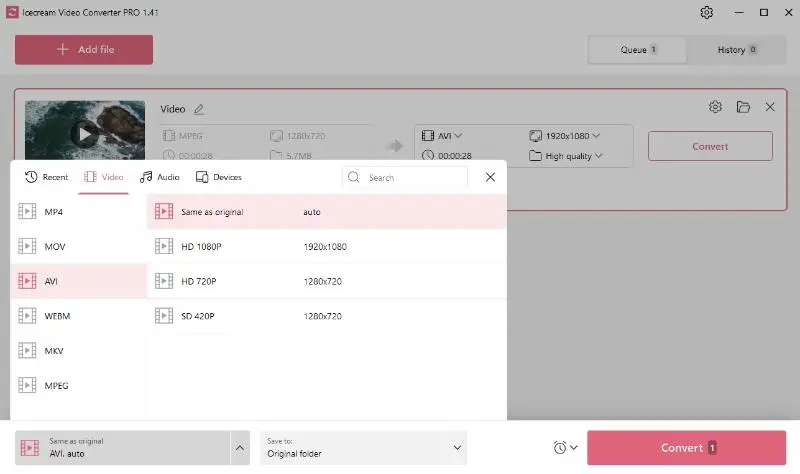800x474 pixels.
Task: Choose the MOV format
Action: point(78,246)
